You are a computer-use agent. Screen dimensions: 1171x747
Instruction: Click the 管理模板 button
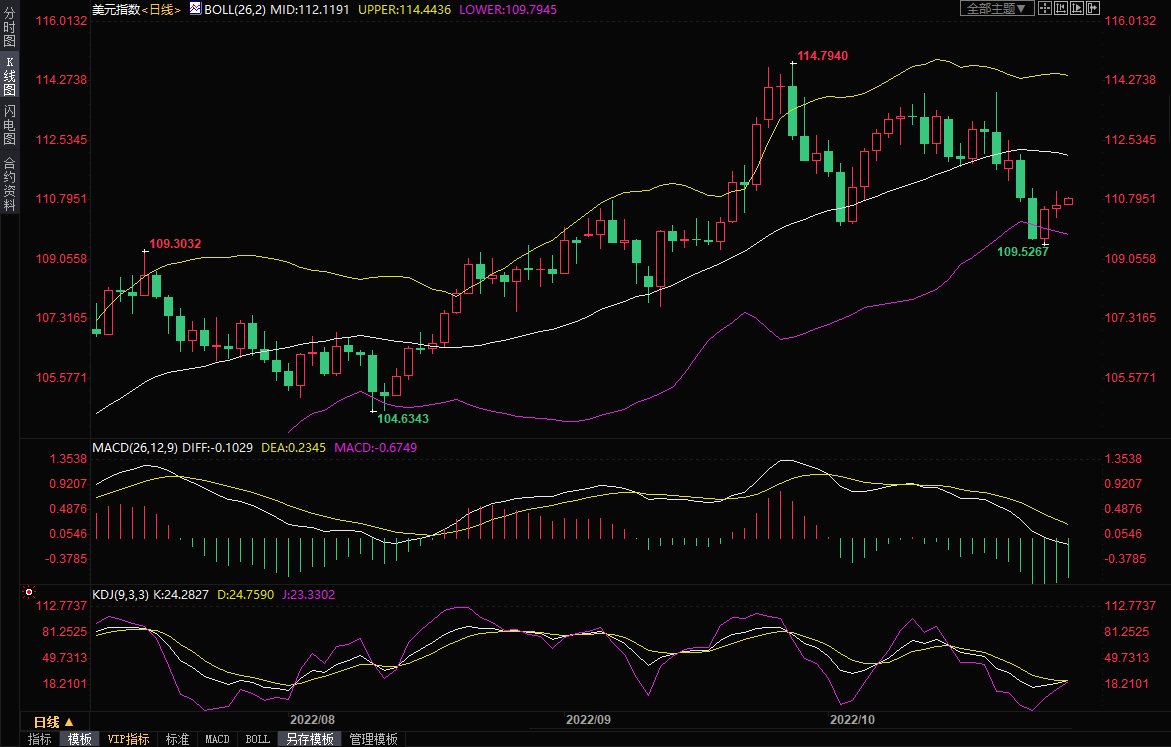click(x=373, y=739)
